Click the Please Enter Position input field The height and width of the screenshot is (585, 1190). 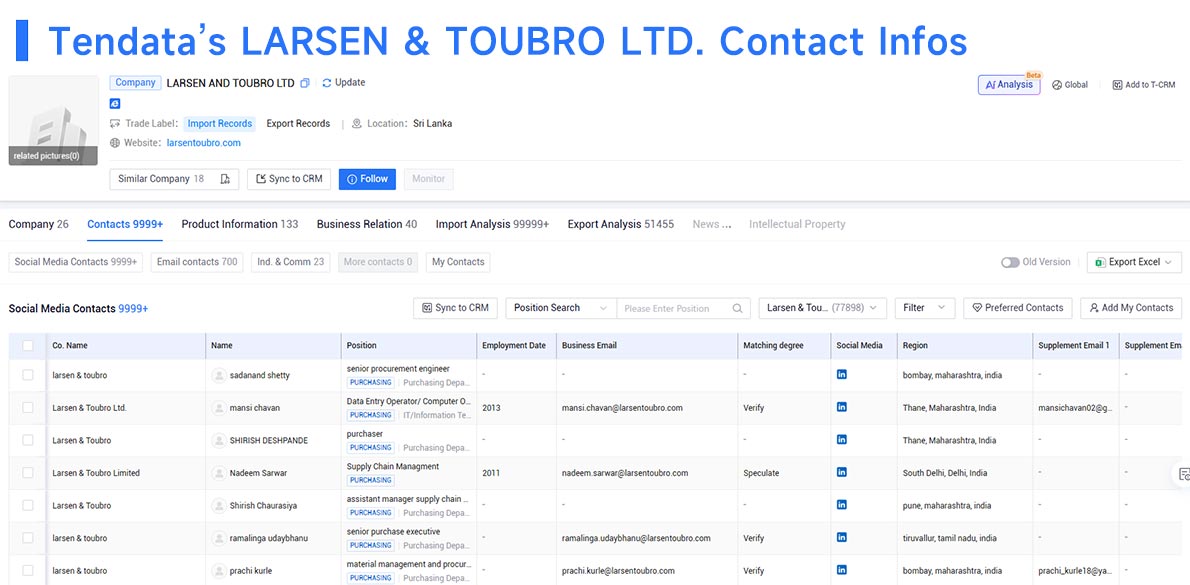point(674,309)
